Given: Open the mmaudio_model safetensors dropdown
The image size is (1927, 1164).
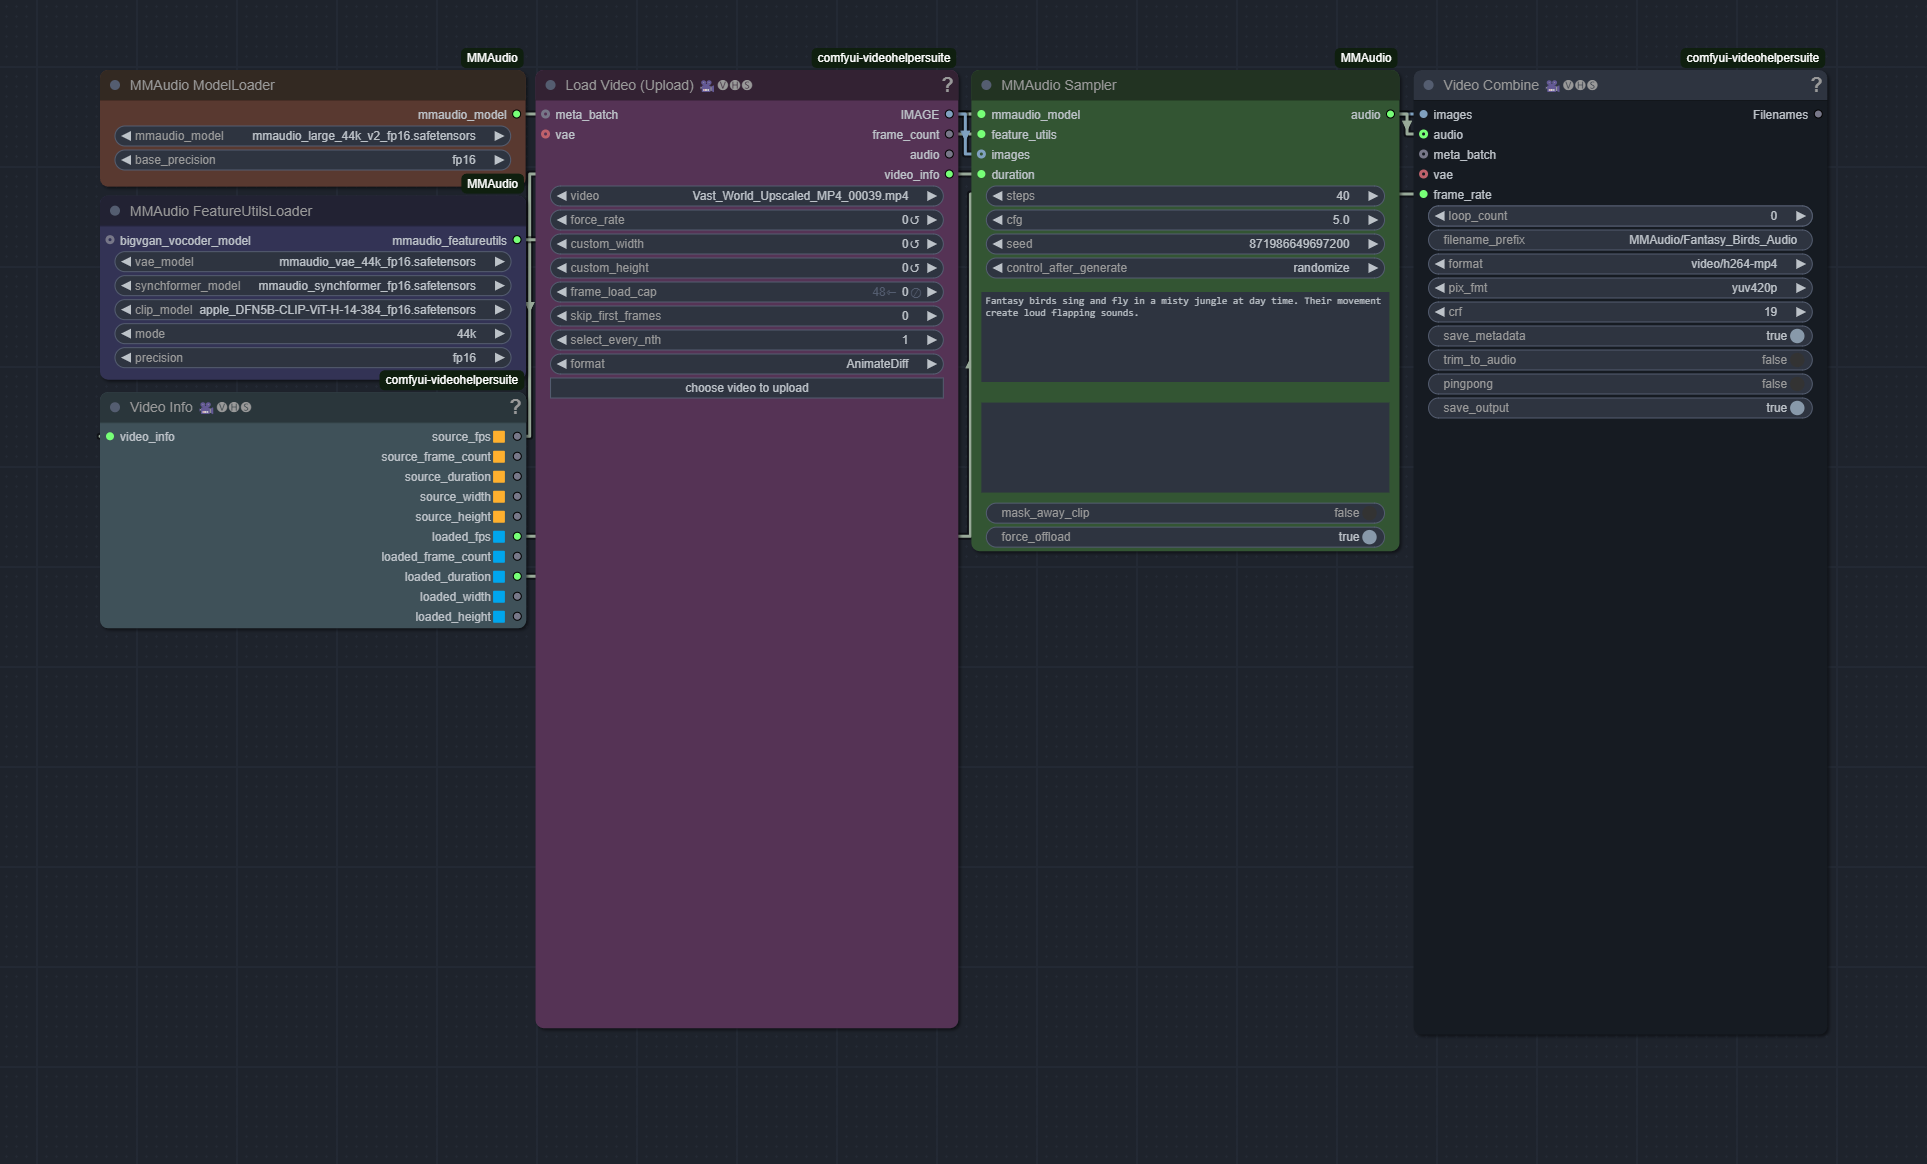Looking at the screenshot, I should 313,136.
